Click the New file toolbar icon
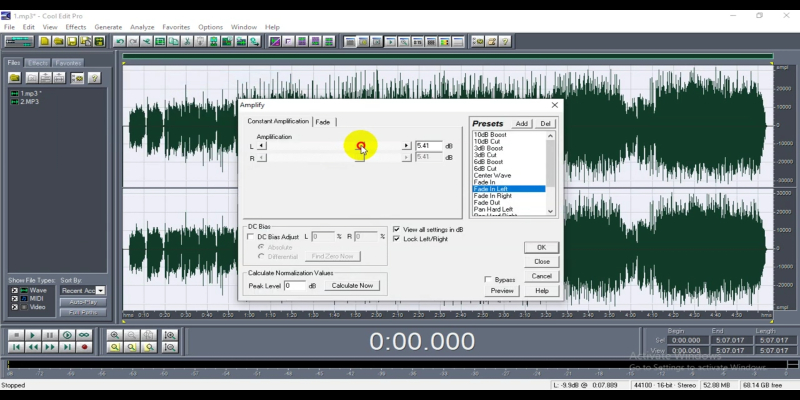This screenshot has width=800, height=400. 45,41
